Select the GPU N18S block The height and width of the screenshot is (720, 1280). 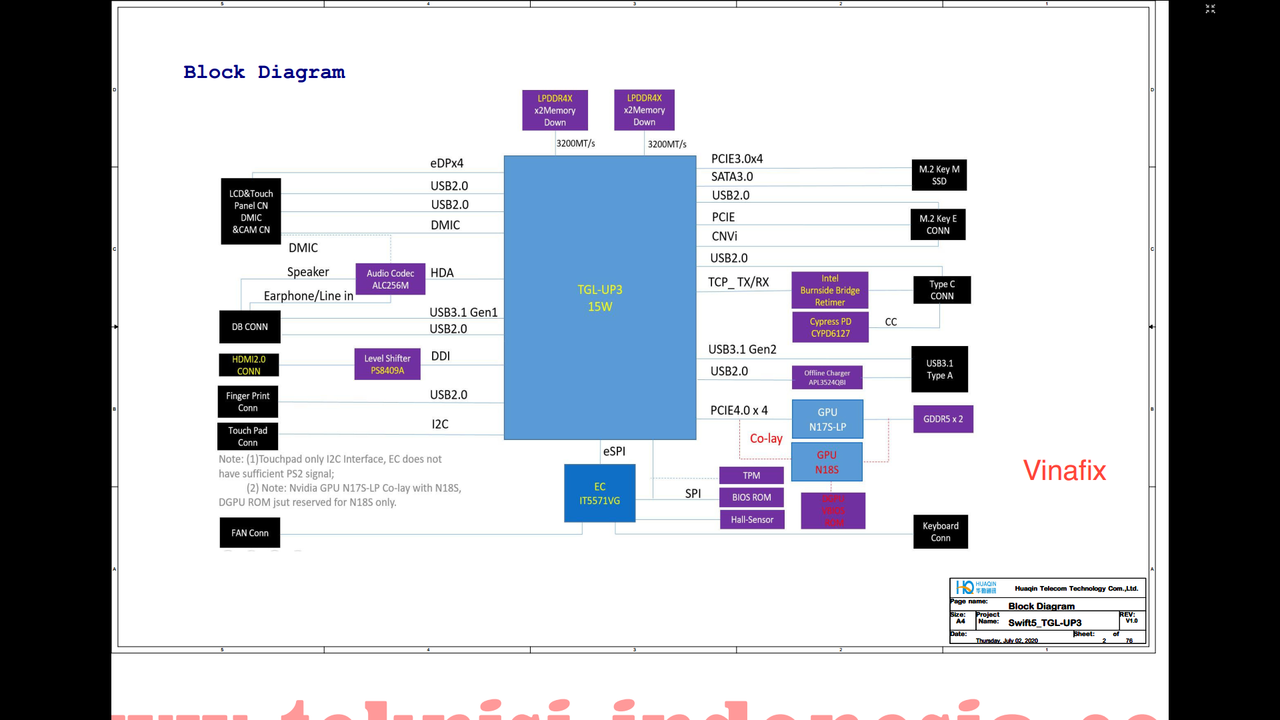click(827, 462)
